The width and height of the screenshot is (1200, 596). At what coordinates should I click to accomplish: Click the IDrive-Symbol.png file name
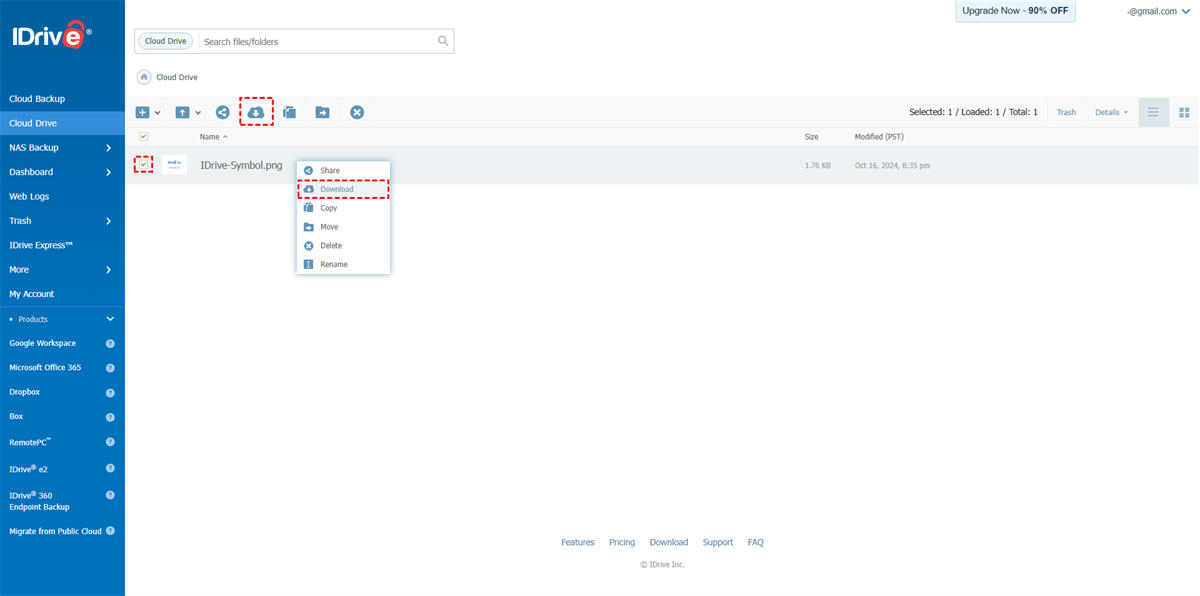pos(241,165)
